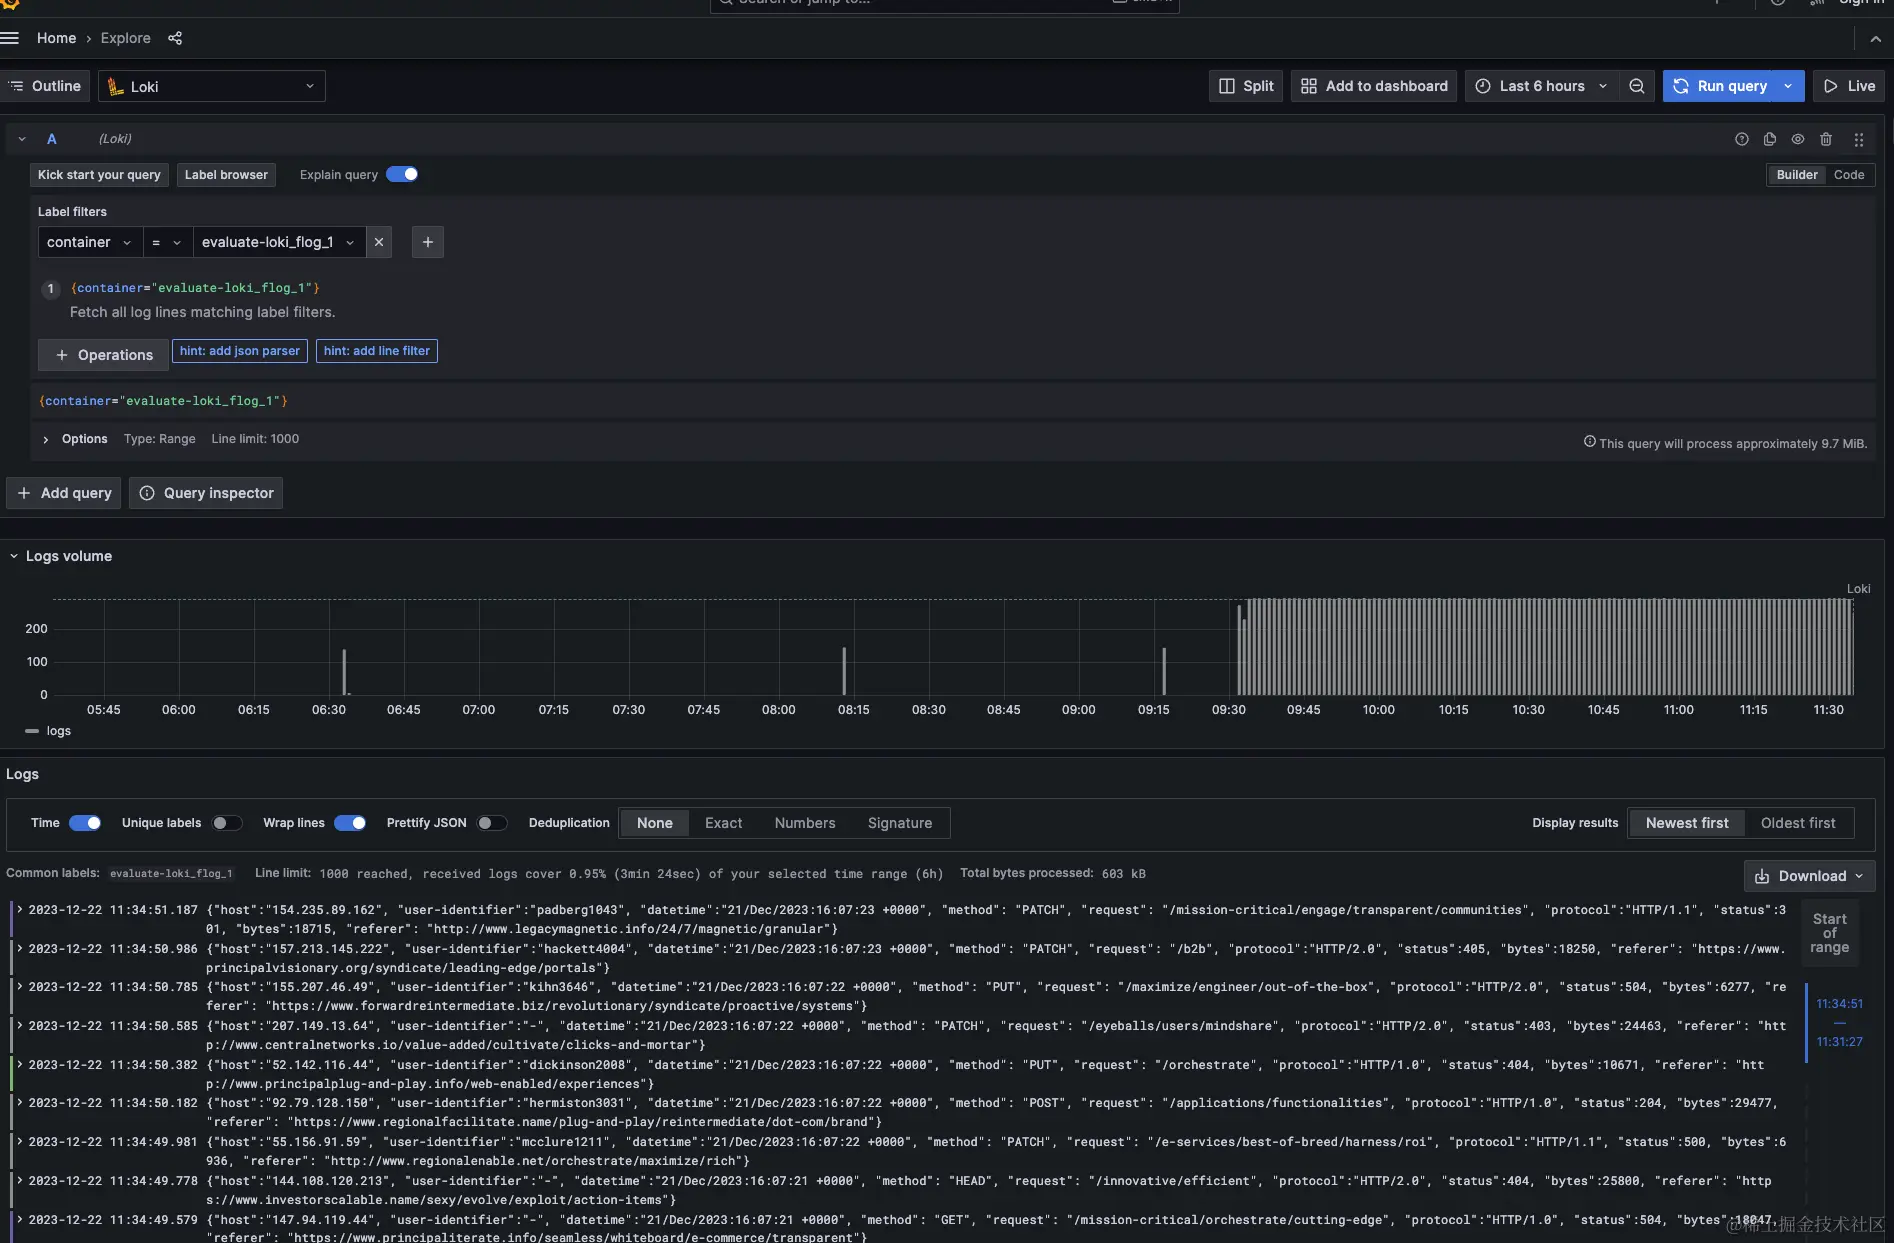The image size is (1894, 1243).
Task: Collapse query row A
Action: click(x=22, y=139)
